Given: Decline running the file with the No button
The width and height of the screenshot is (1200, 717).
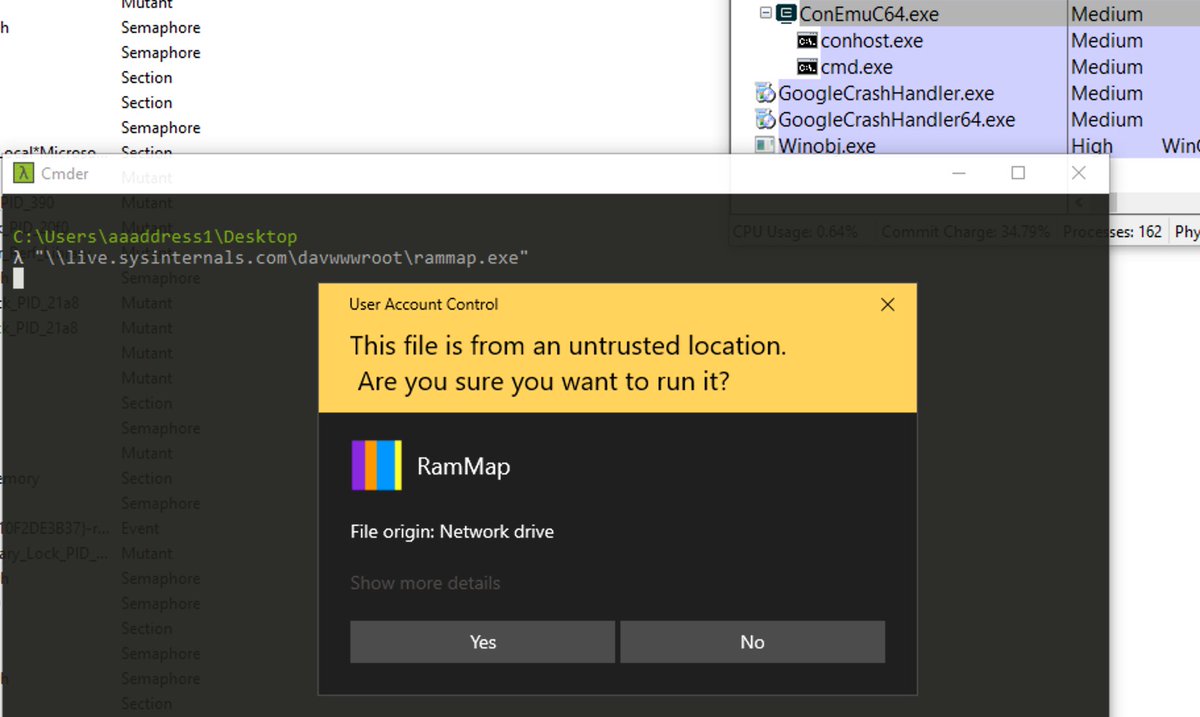Looking at the screenshot, I should (752, 642).
